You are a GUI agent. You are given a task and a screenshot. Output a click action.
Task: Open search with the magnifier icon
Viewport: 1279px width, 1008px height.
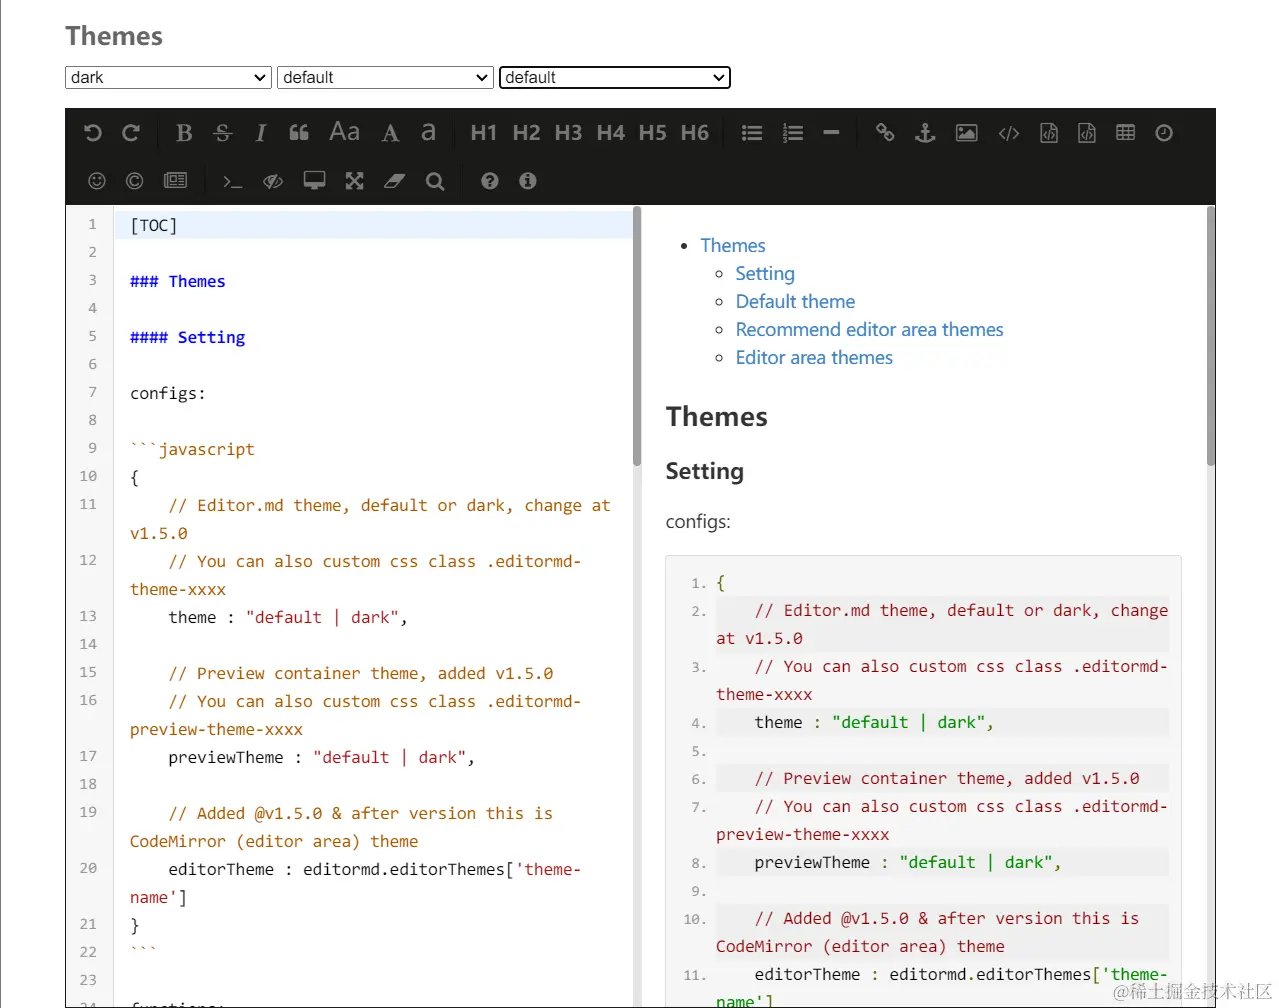435,181
